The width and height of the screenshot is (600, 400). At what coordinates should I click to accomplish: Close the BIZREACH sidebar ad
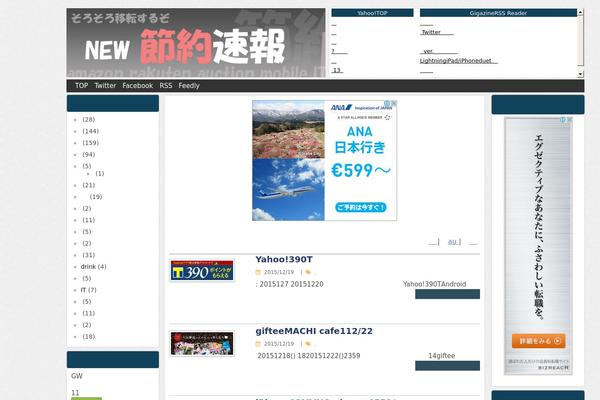point(569,120)
